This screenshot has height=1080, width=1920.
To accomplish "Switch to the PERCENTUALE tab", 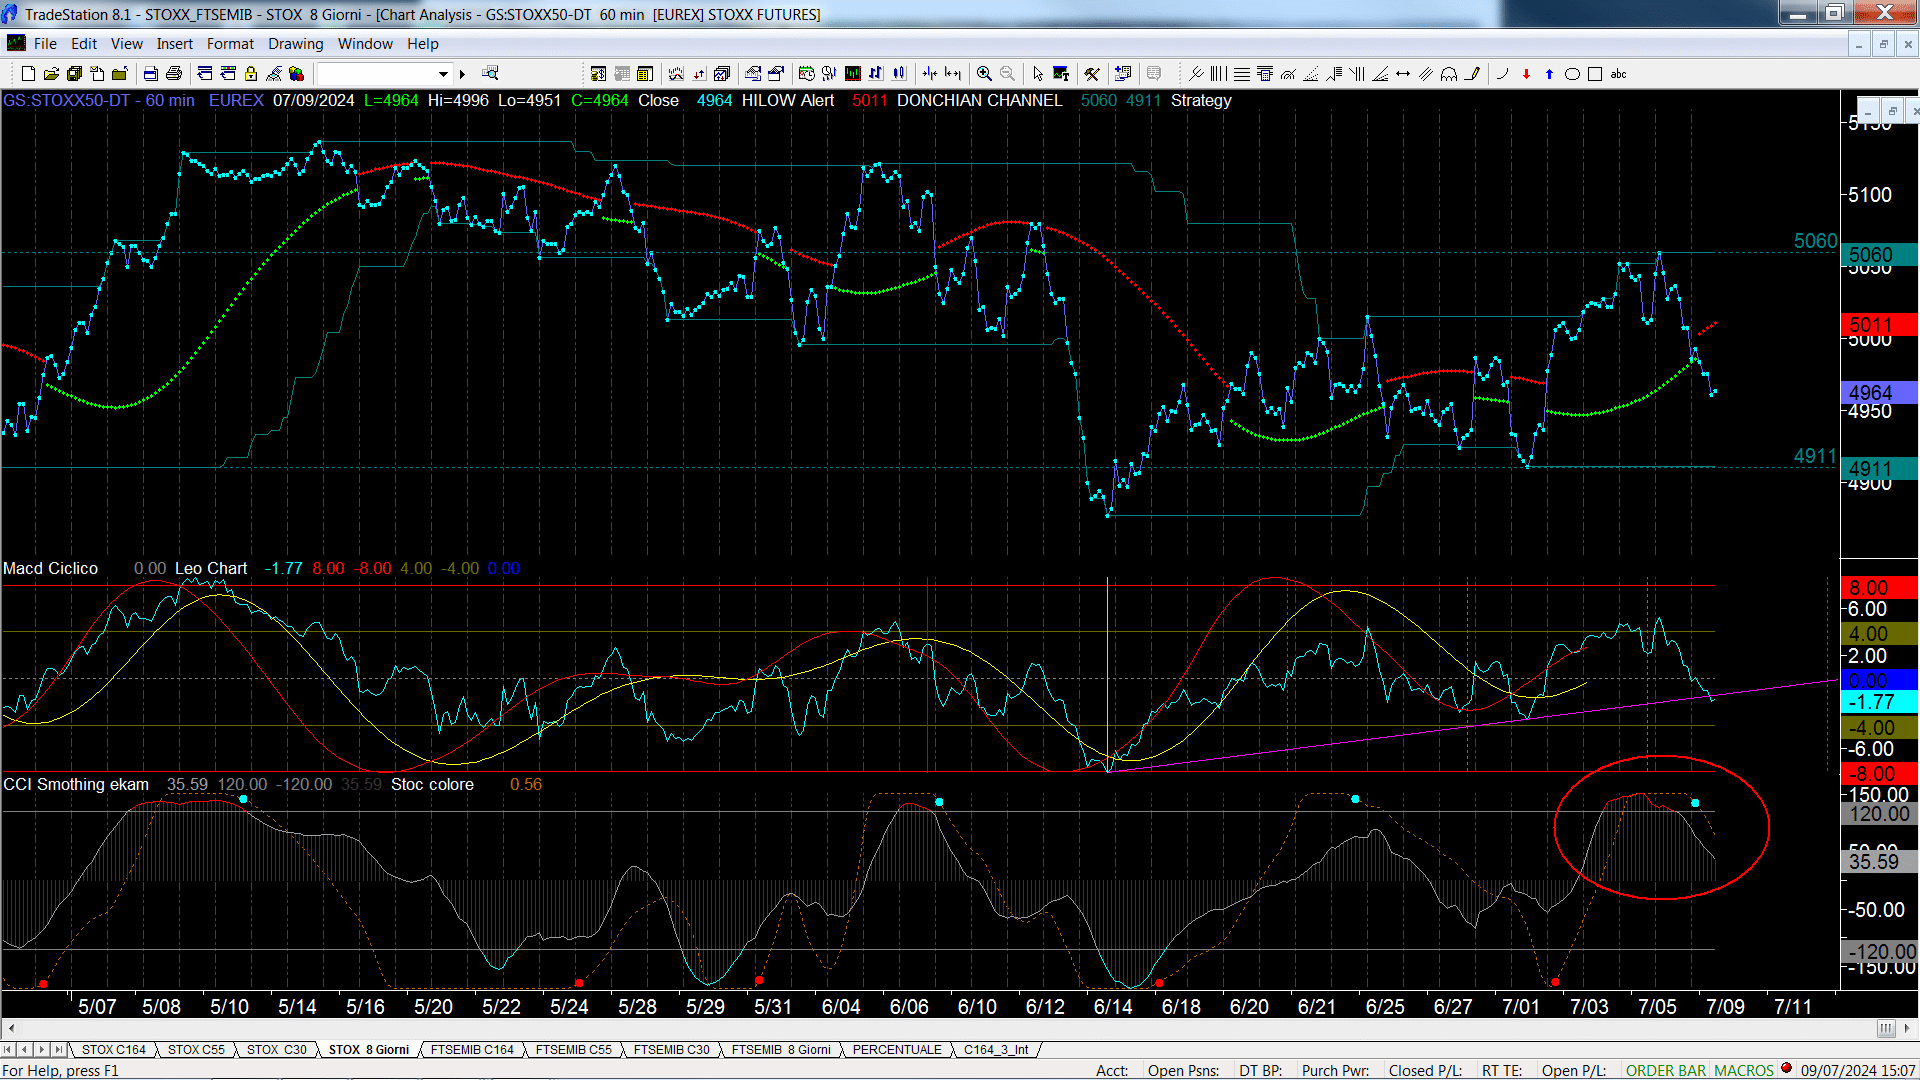I will pyautogui.click(x=897, y=1050).
